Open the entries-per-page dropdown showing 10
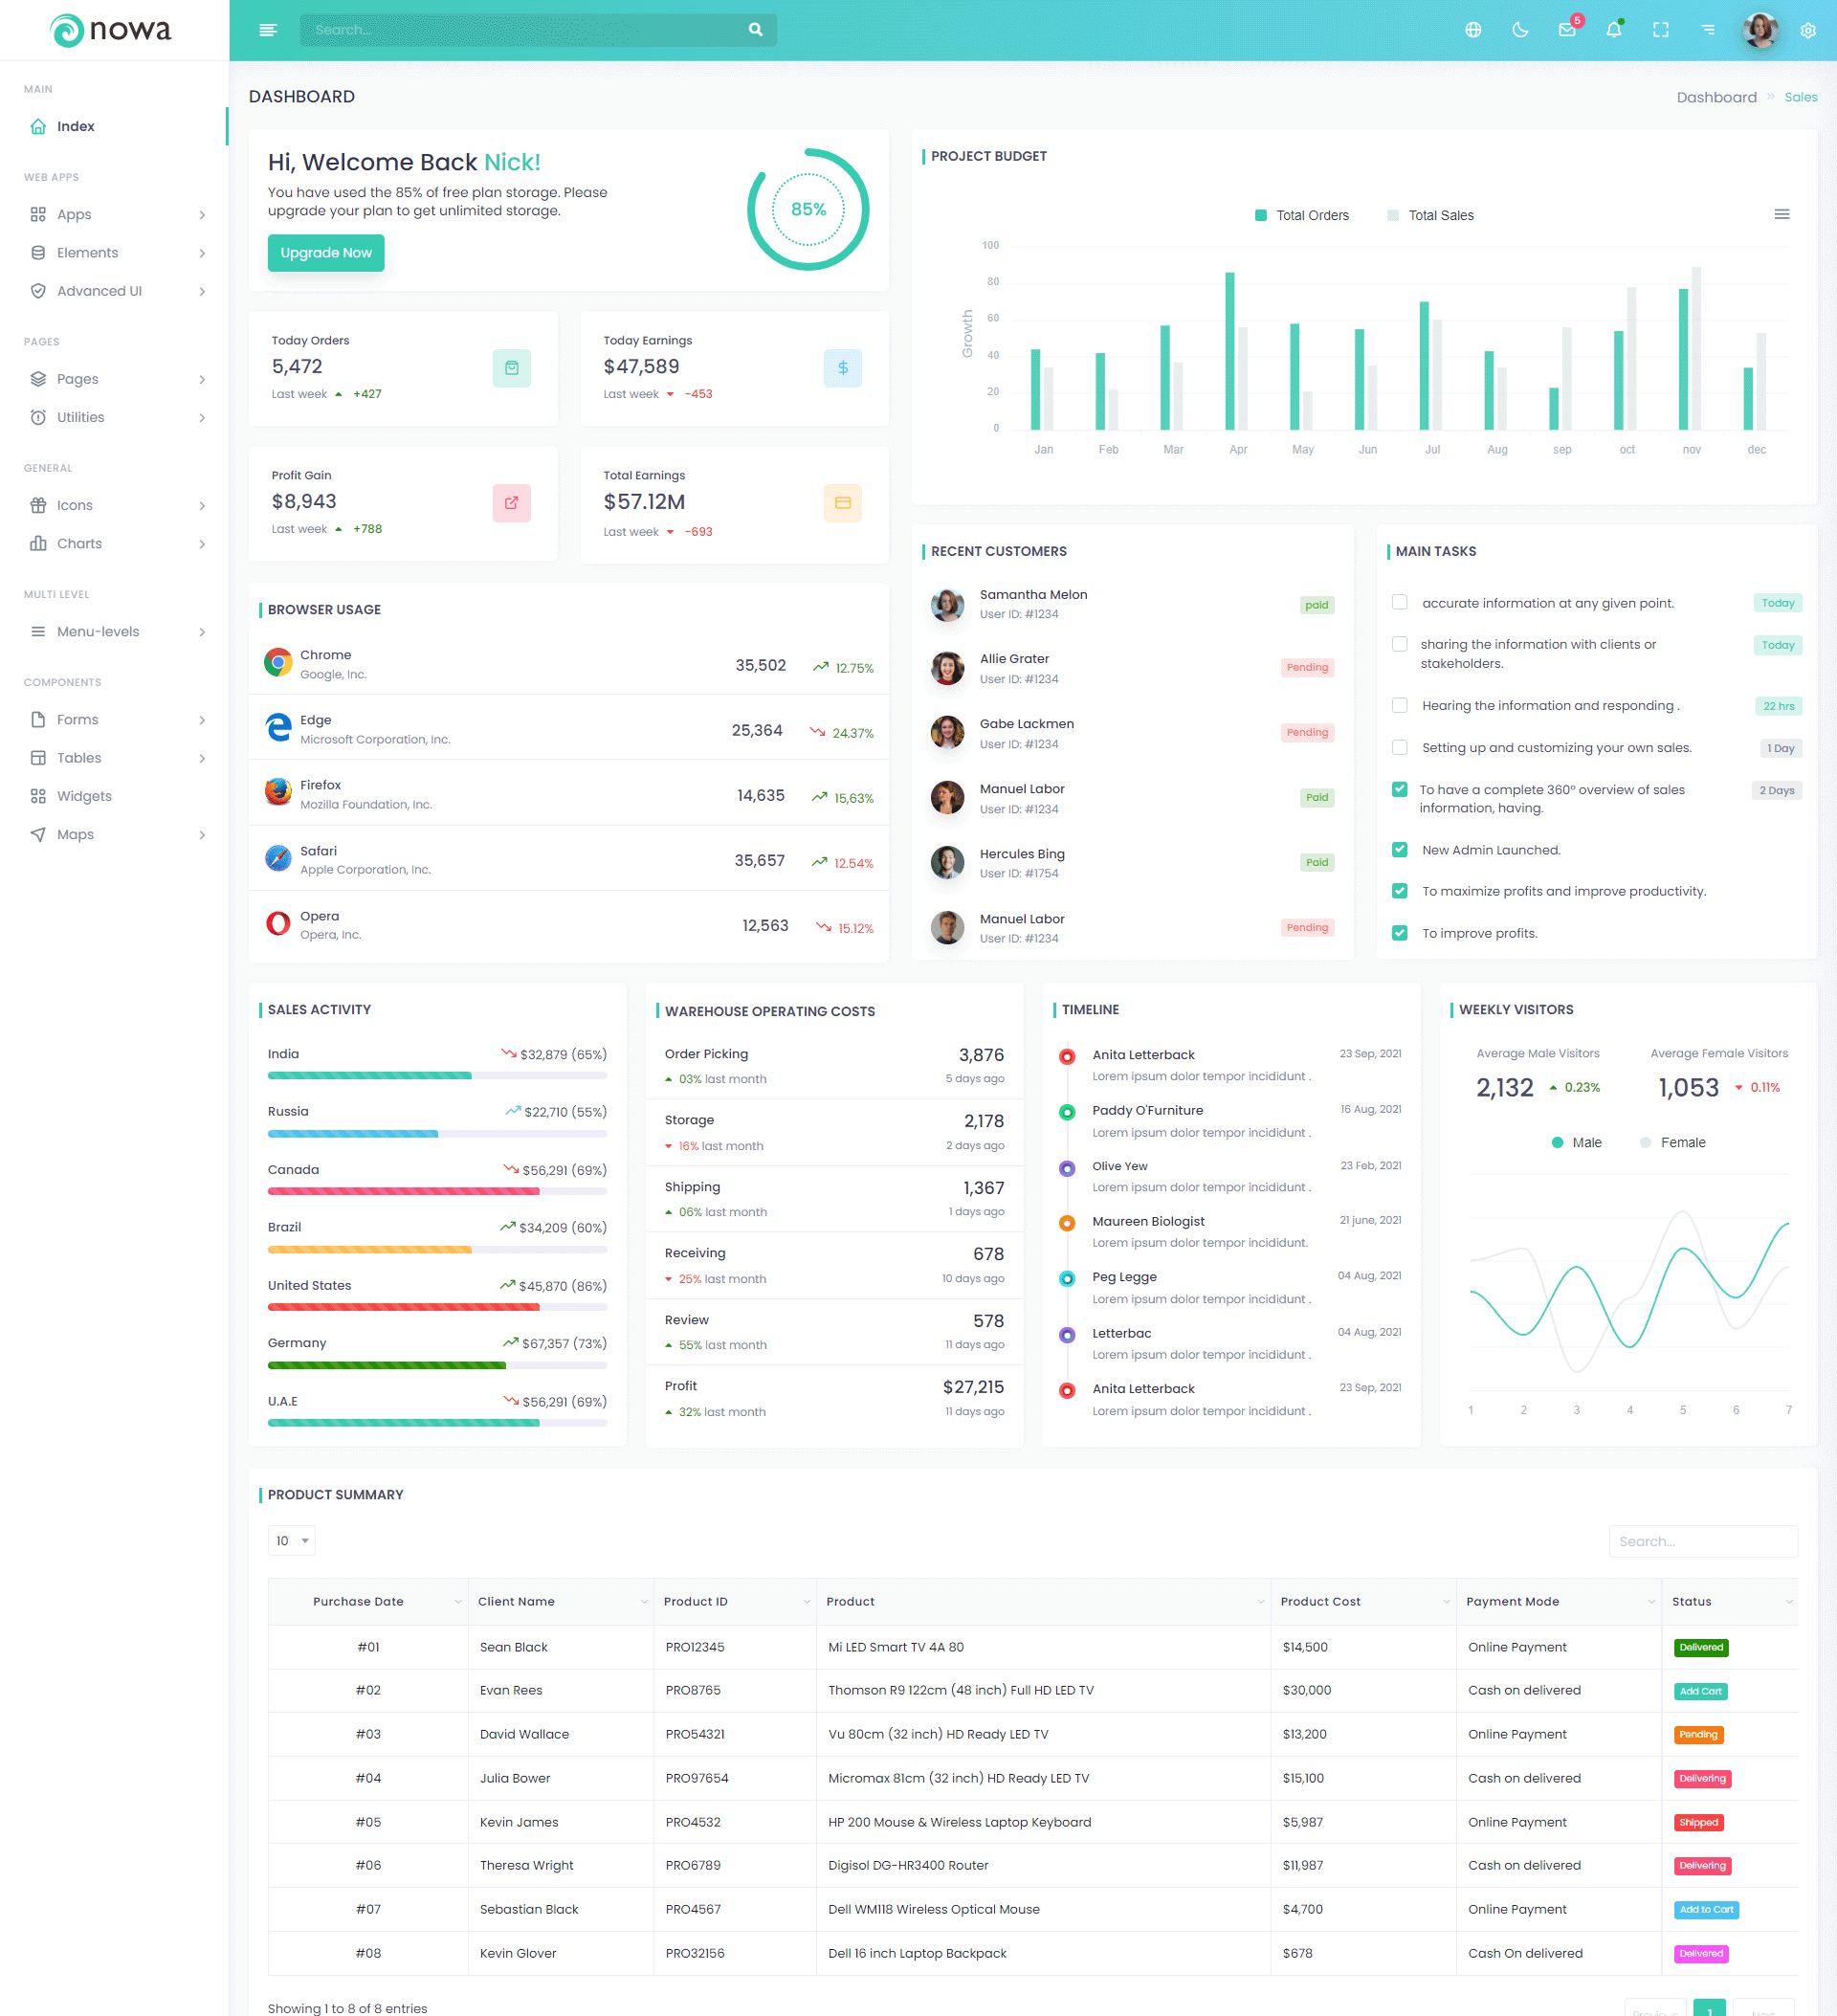The height and width of the screenshot is (2016, 1837). point(292,1541)
